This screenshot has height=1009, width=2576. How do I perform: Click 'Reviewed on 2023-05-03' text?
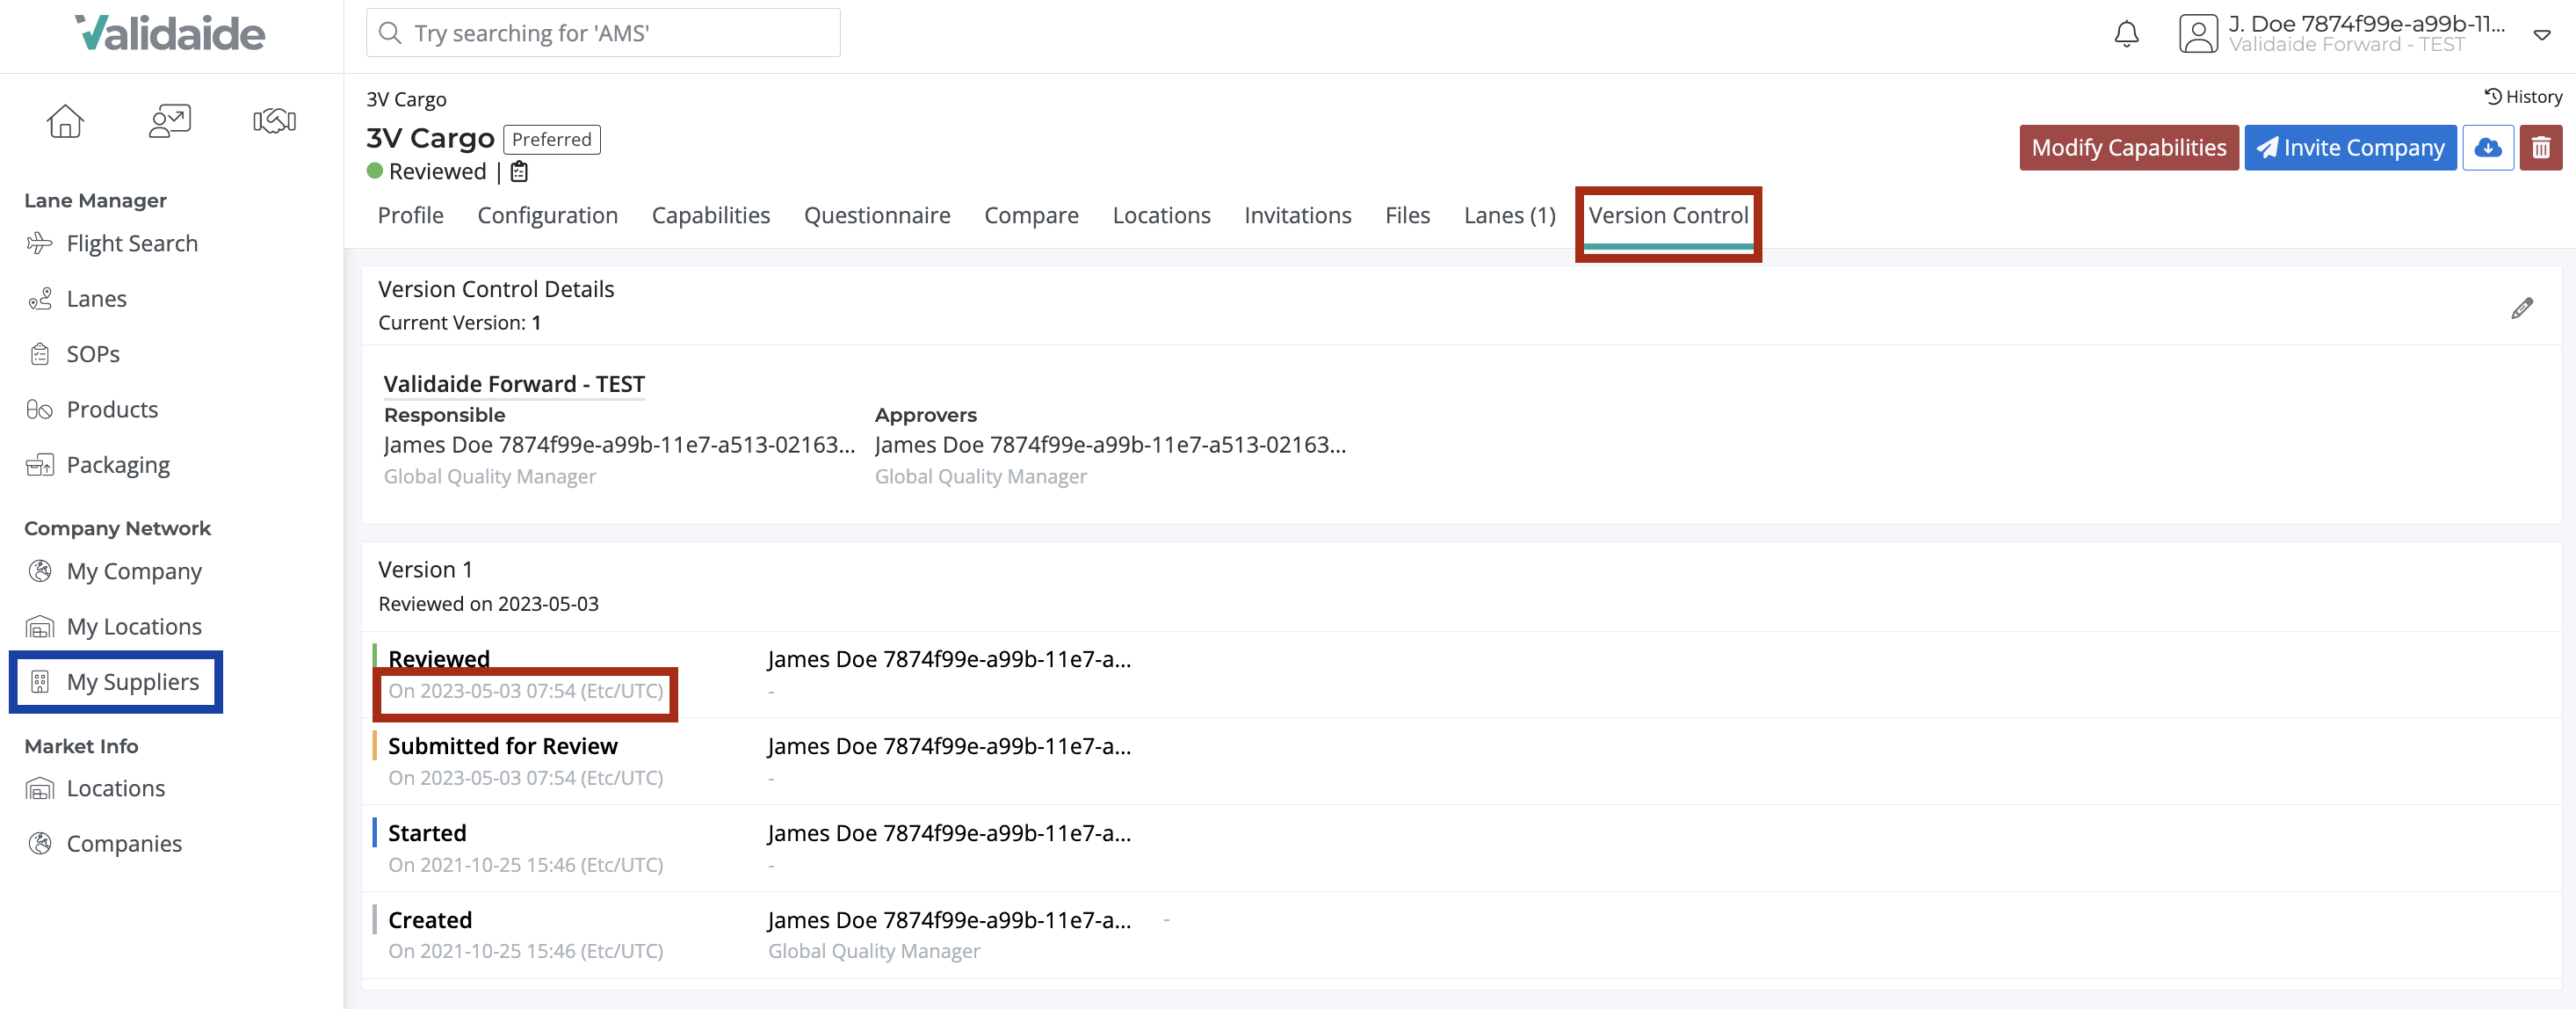(488, 604)
